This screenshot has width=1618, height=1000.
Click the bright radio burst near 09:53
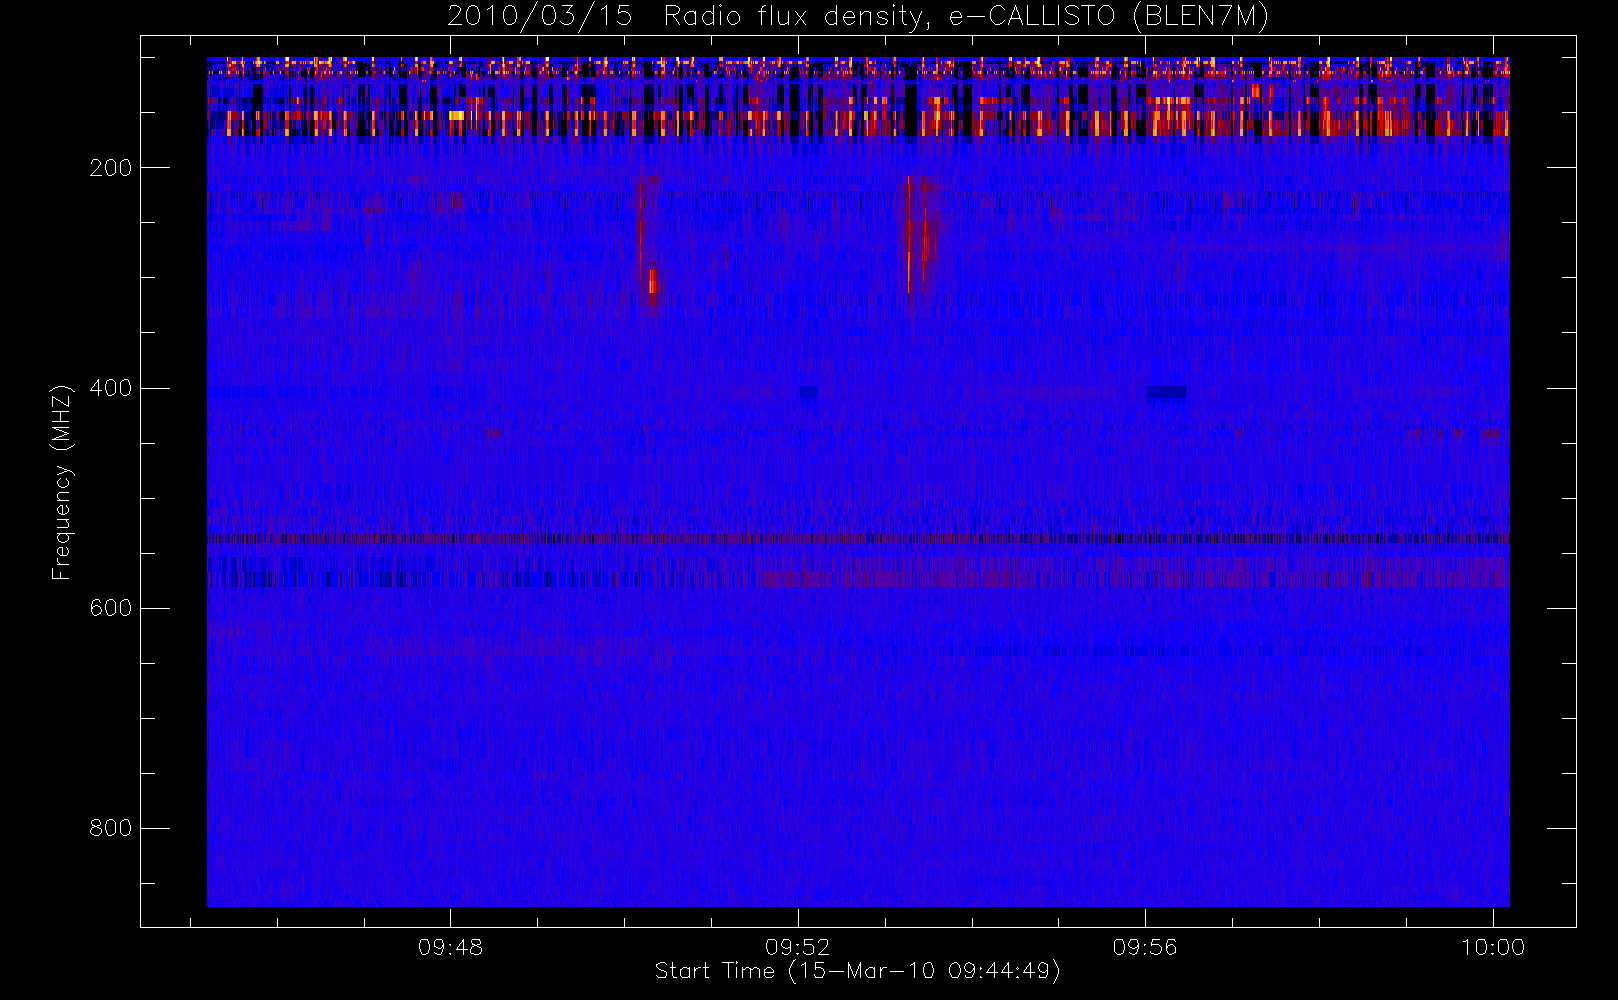coord(919,235)
